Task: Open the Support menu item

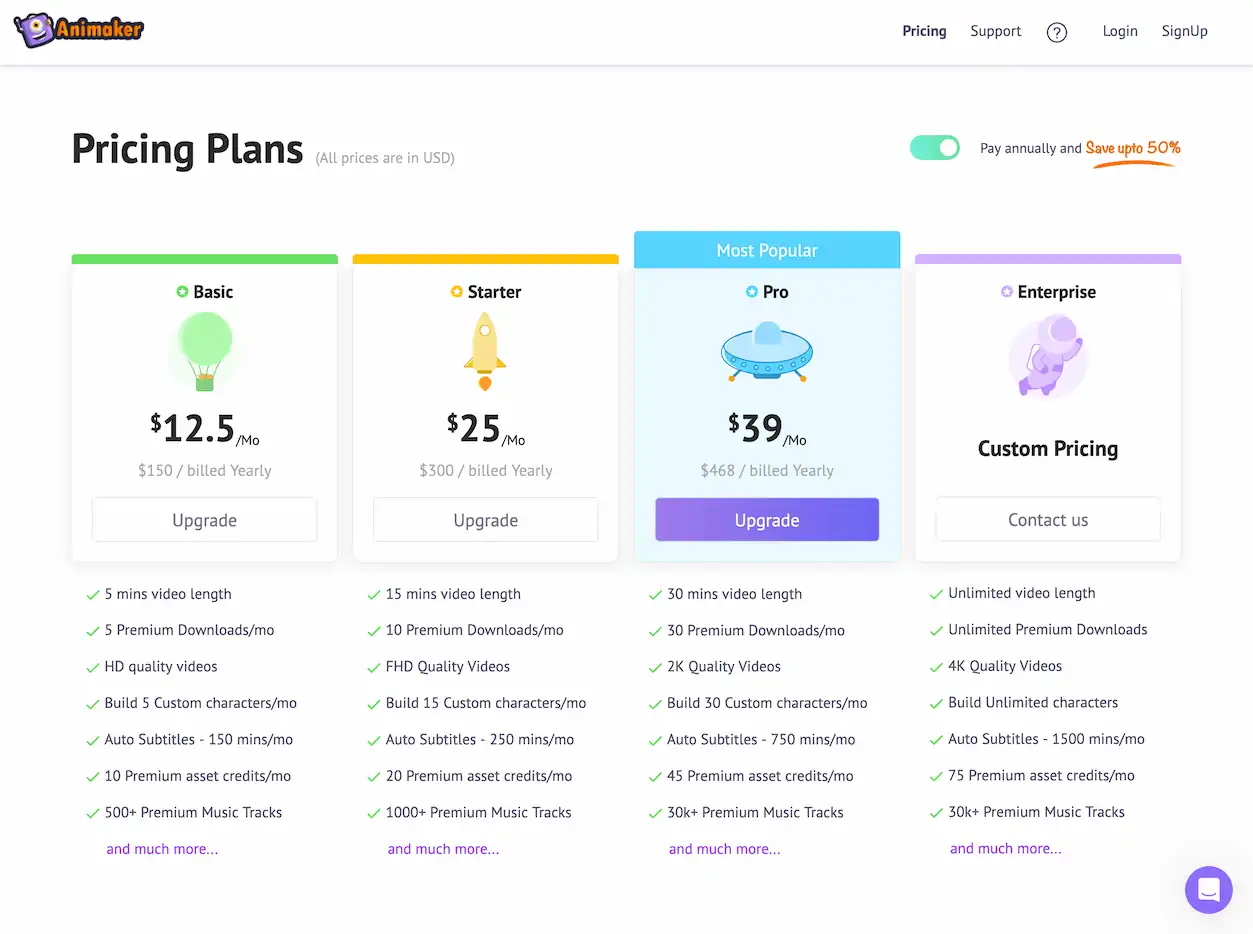Action: tap(995, 31)
